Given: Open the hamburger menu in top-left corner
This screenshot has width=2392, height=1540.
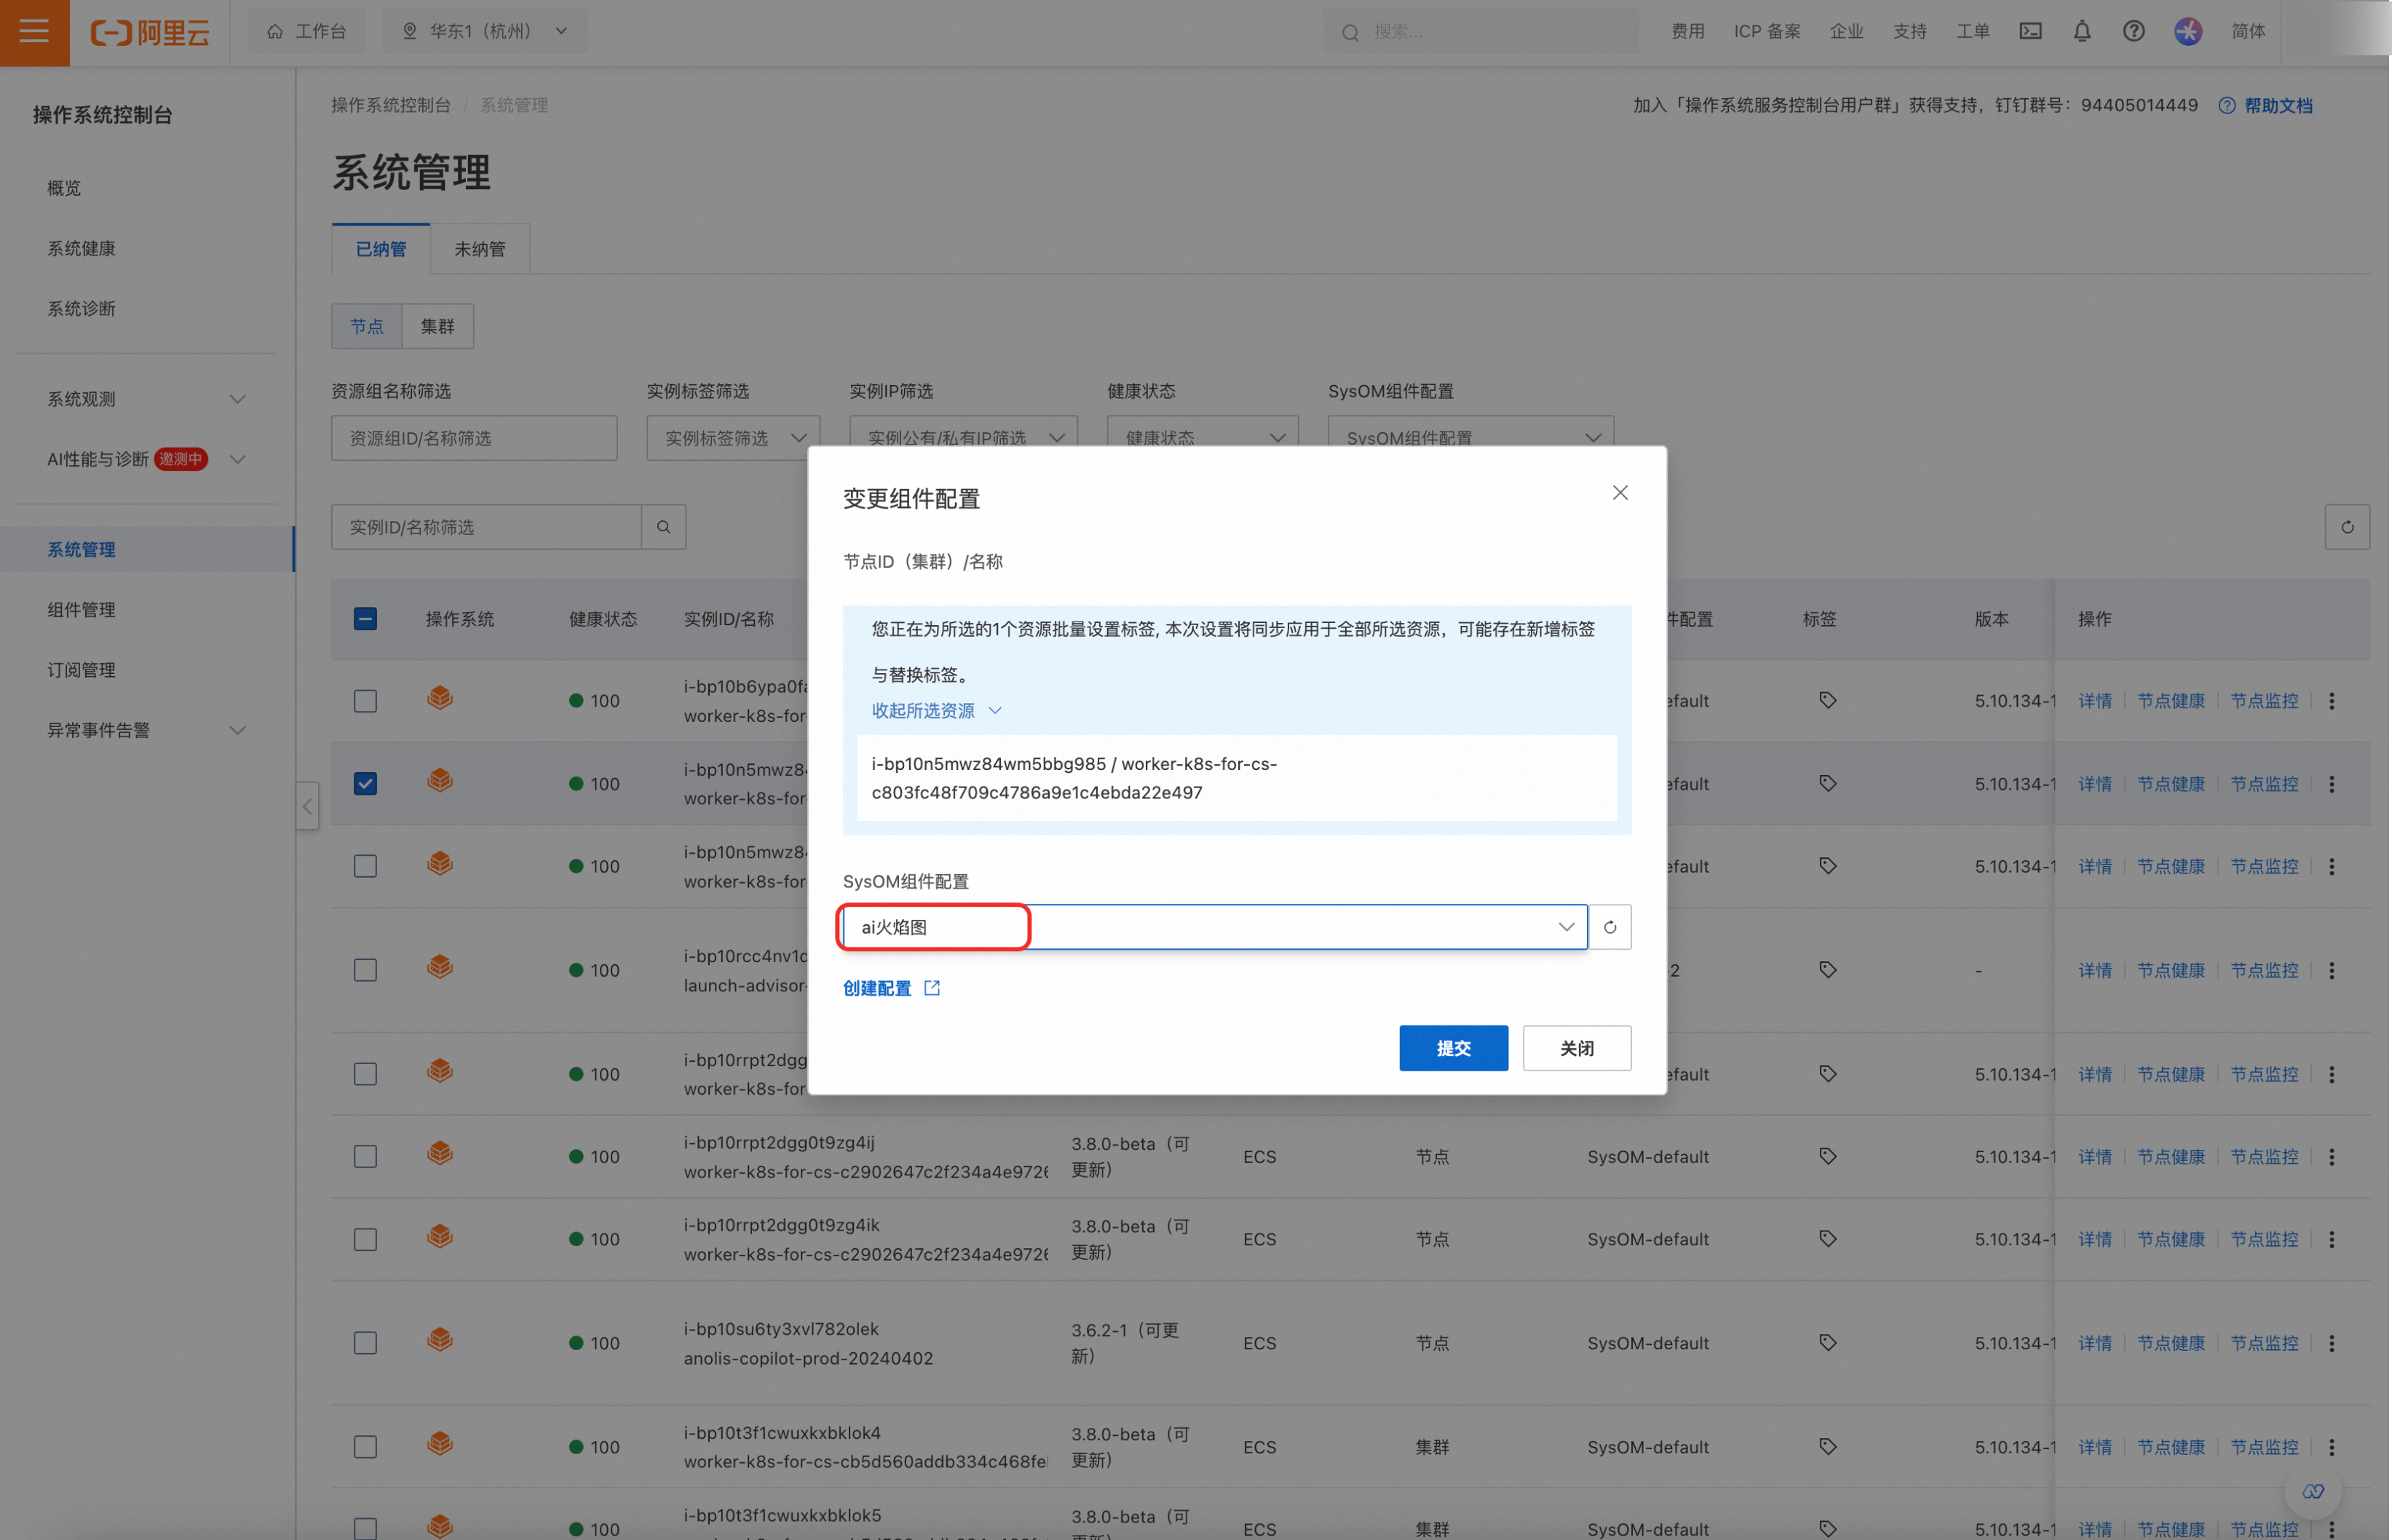Looking at the screenshot, I should point(34,32).
